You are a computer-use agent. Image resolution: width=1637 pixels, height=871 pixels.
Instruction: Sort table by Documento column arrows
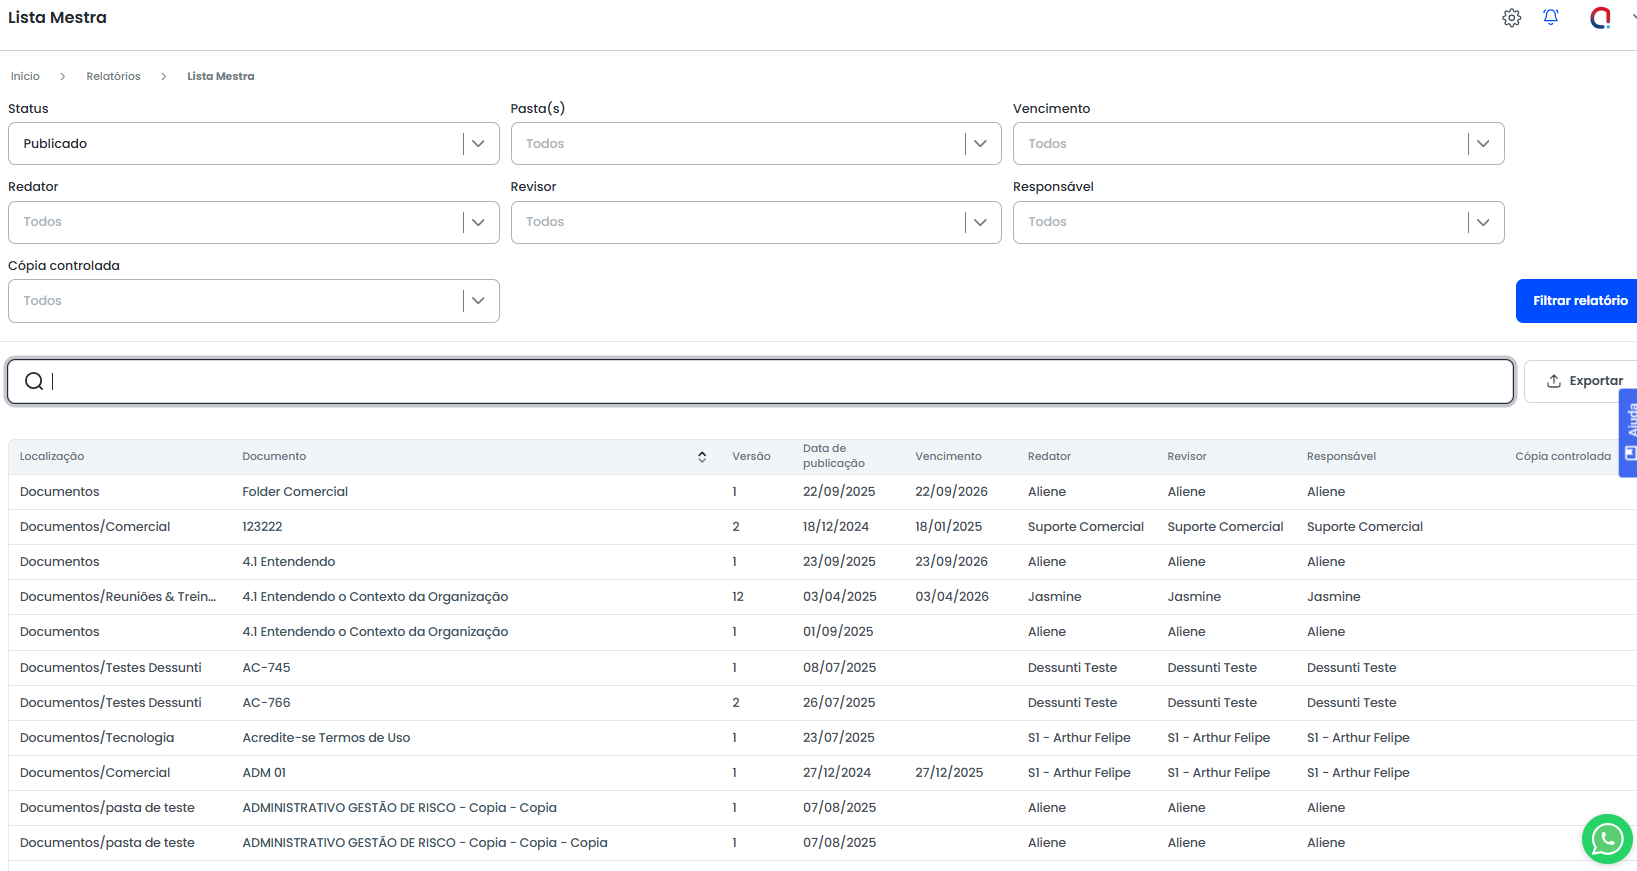pos(702,457)
